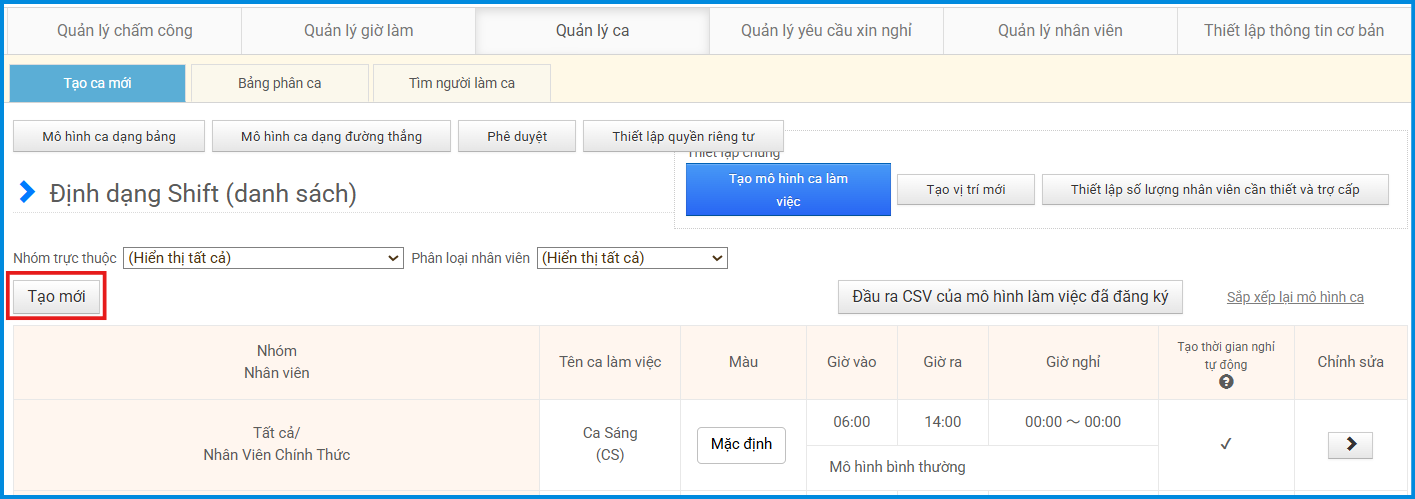Open the Tìm người làm ca sub-tab
The height and width of the screenshot is (499, 1415).
462,83
